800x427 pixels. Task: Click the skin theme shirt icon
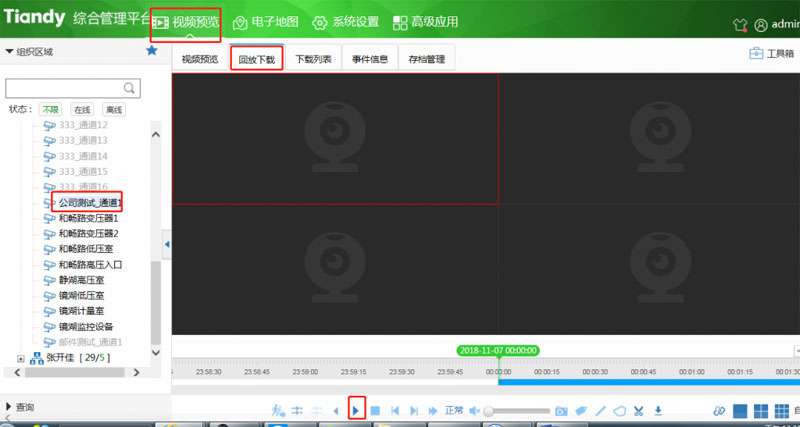740,25
